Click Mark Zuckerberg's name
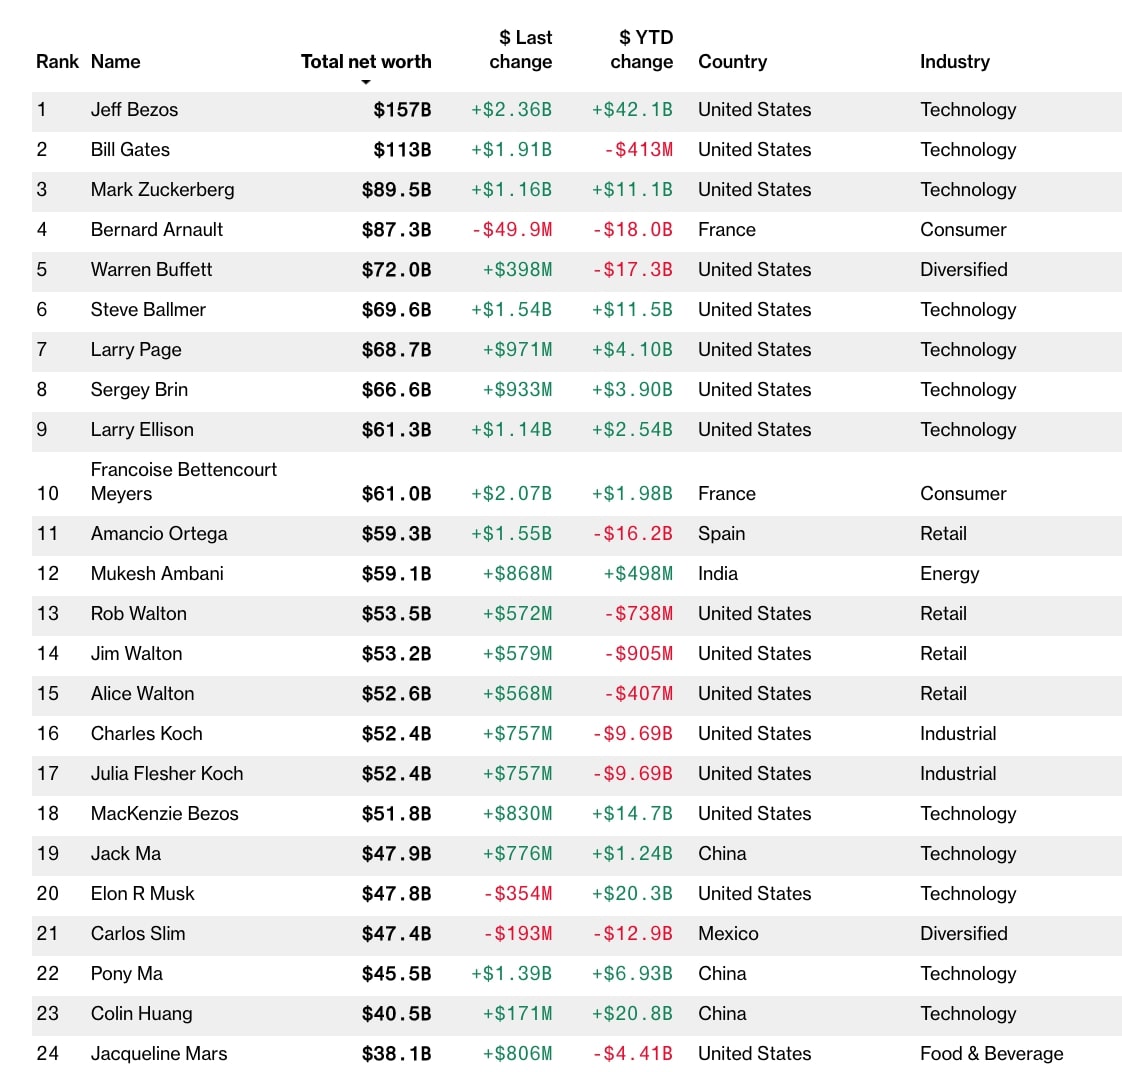The height and width of the screenshot is (1072, 1122). [x=162, y=189]
